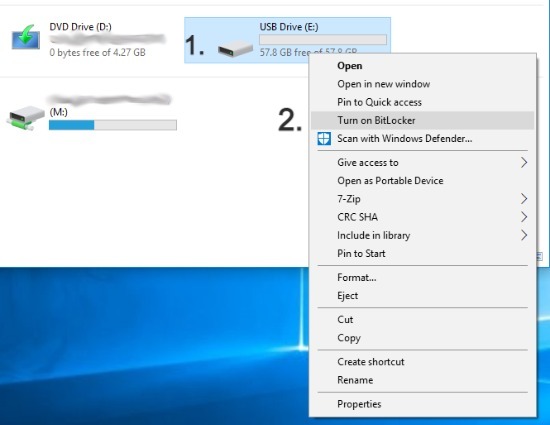Click the USB Drive (E:) capacity bar

coord(323,39)
